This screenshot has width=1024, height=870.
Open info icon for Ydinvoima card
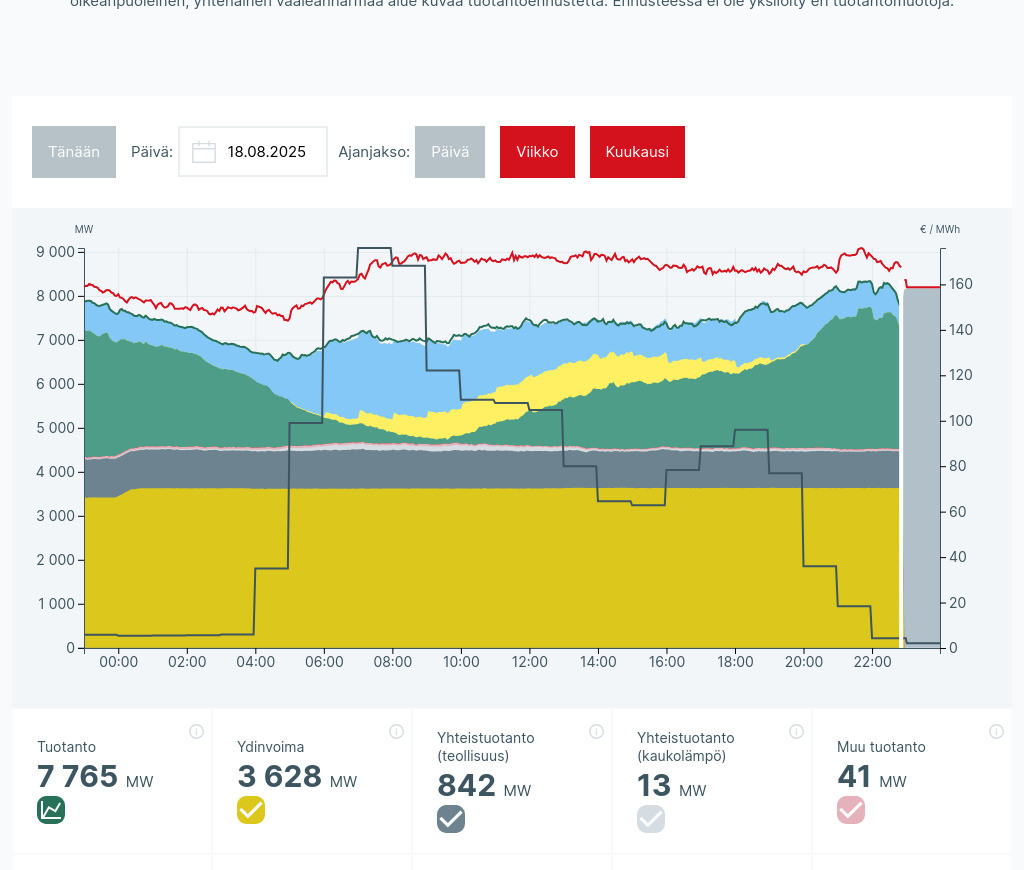point(396,731)
